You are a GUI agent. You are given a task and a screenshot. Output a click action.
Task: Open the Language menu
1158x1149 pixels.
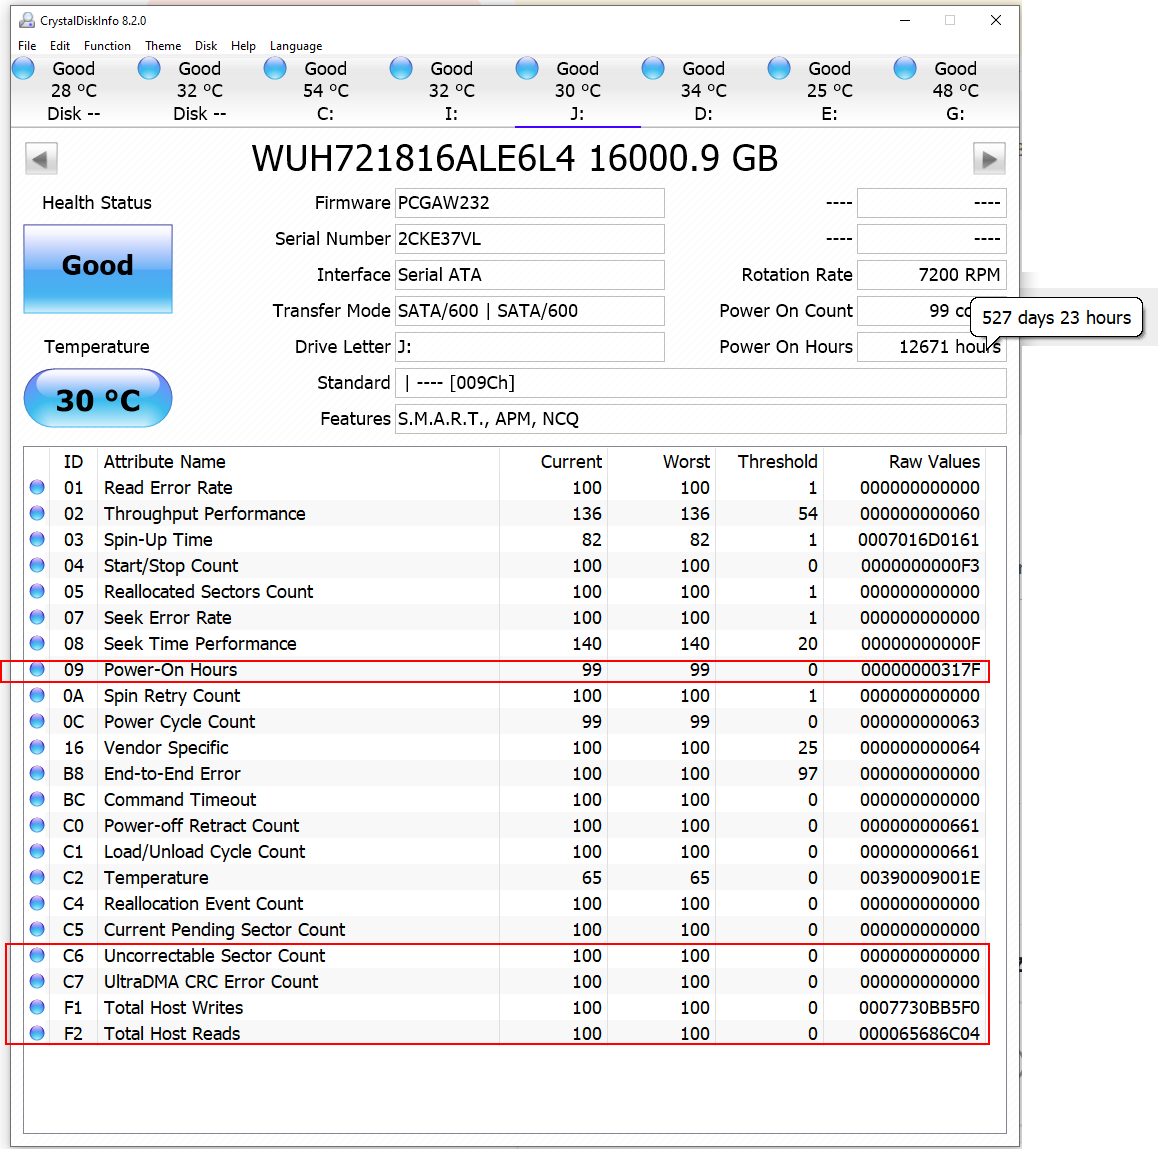[296, 46]
